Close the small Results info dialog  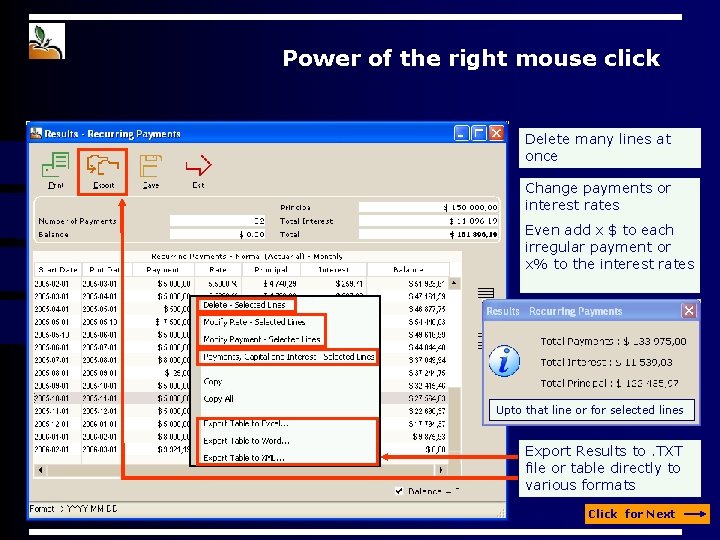[689, 311]
